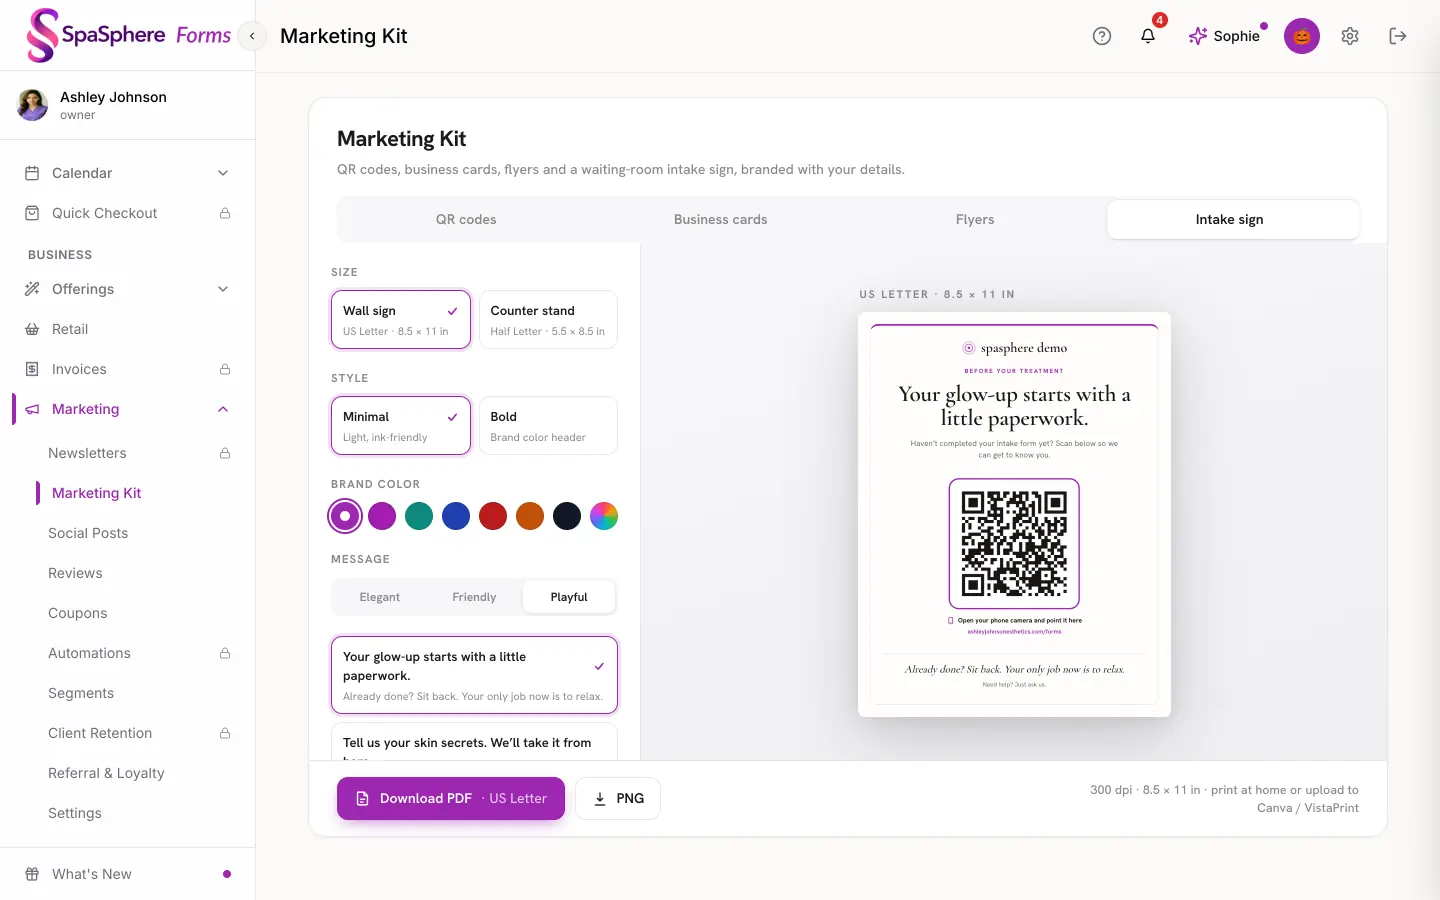The image size is (1440, 900).
Task: Click the QR code in the preview
Action: 1014,543
